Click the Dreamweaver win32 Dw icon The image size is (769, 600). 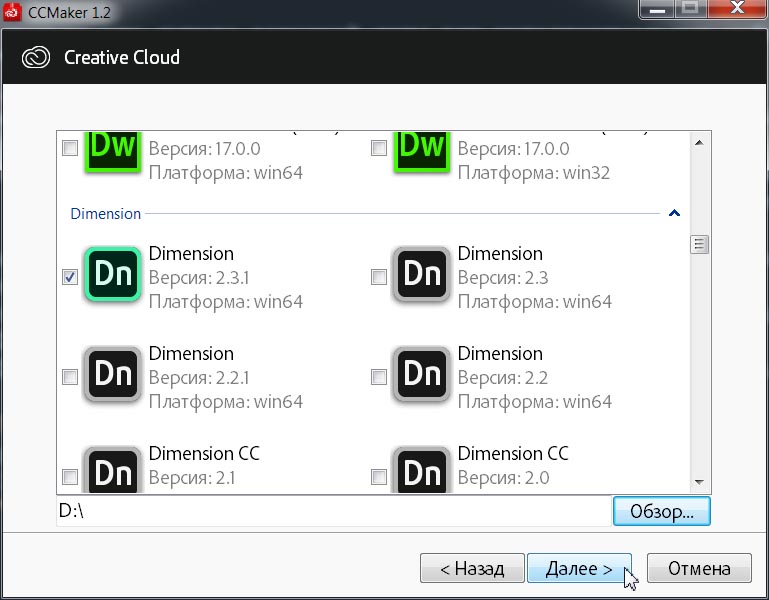click(422, 152)
